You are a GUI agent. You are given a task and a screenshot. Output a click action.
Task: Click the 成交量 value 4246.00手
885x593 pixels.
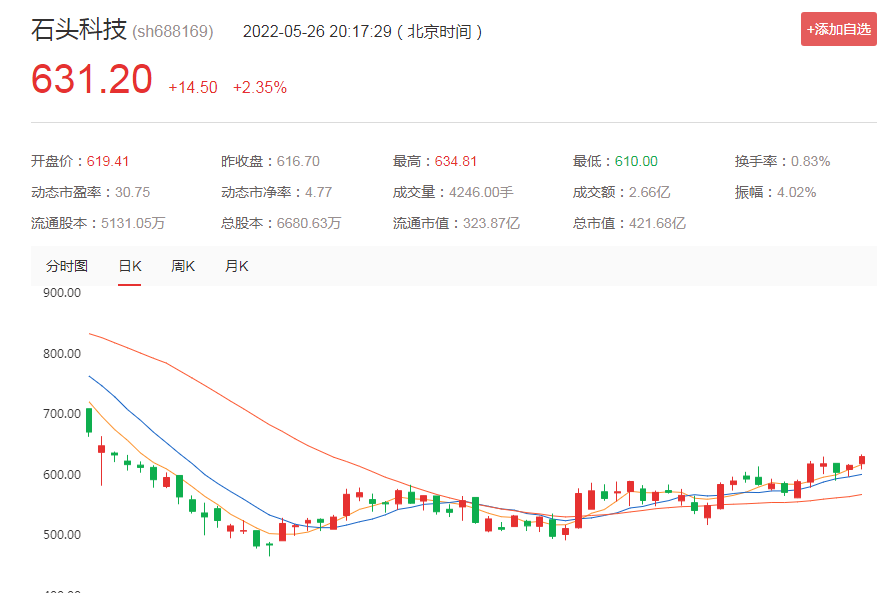[x=481, y=192]
